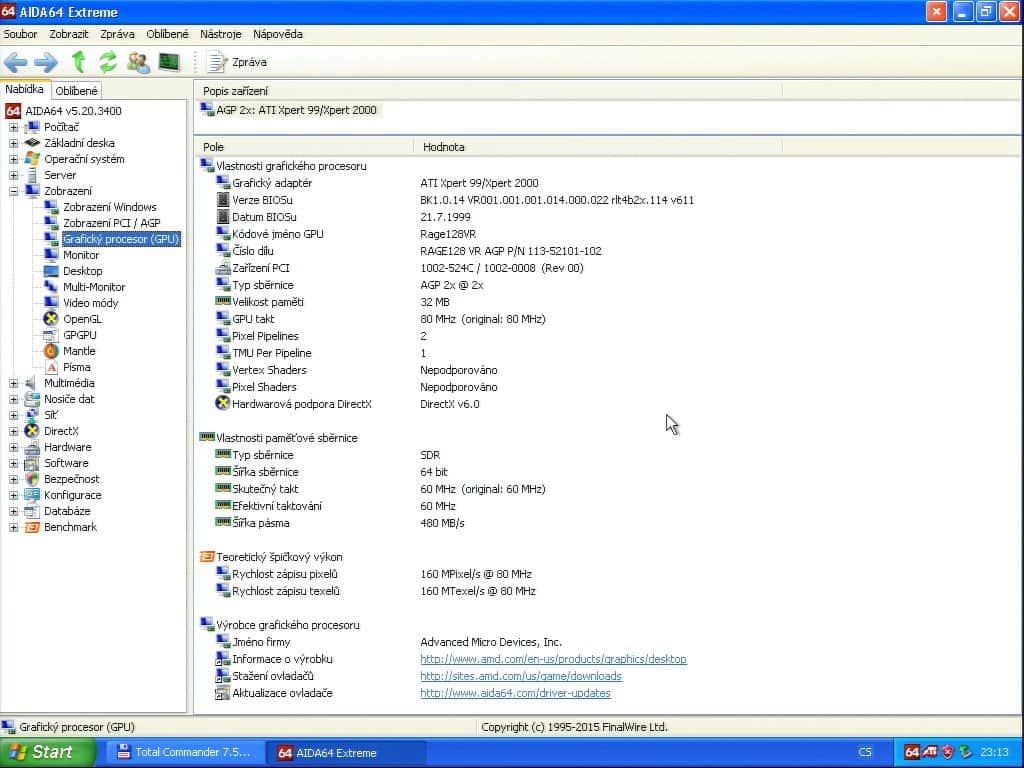Expand the Operační systém node

[x=13, y=159]
